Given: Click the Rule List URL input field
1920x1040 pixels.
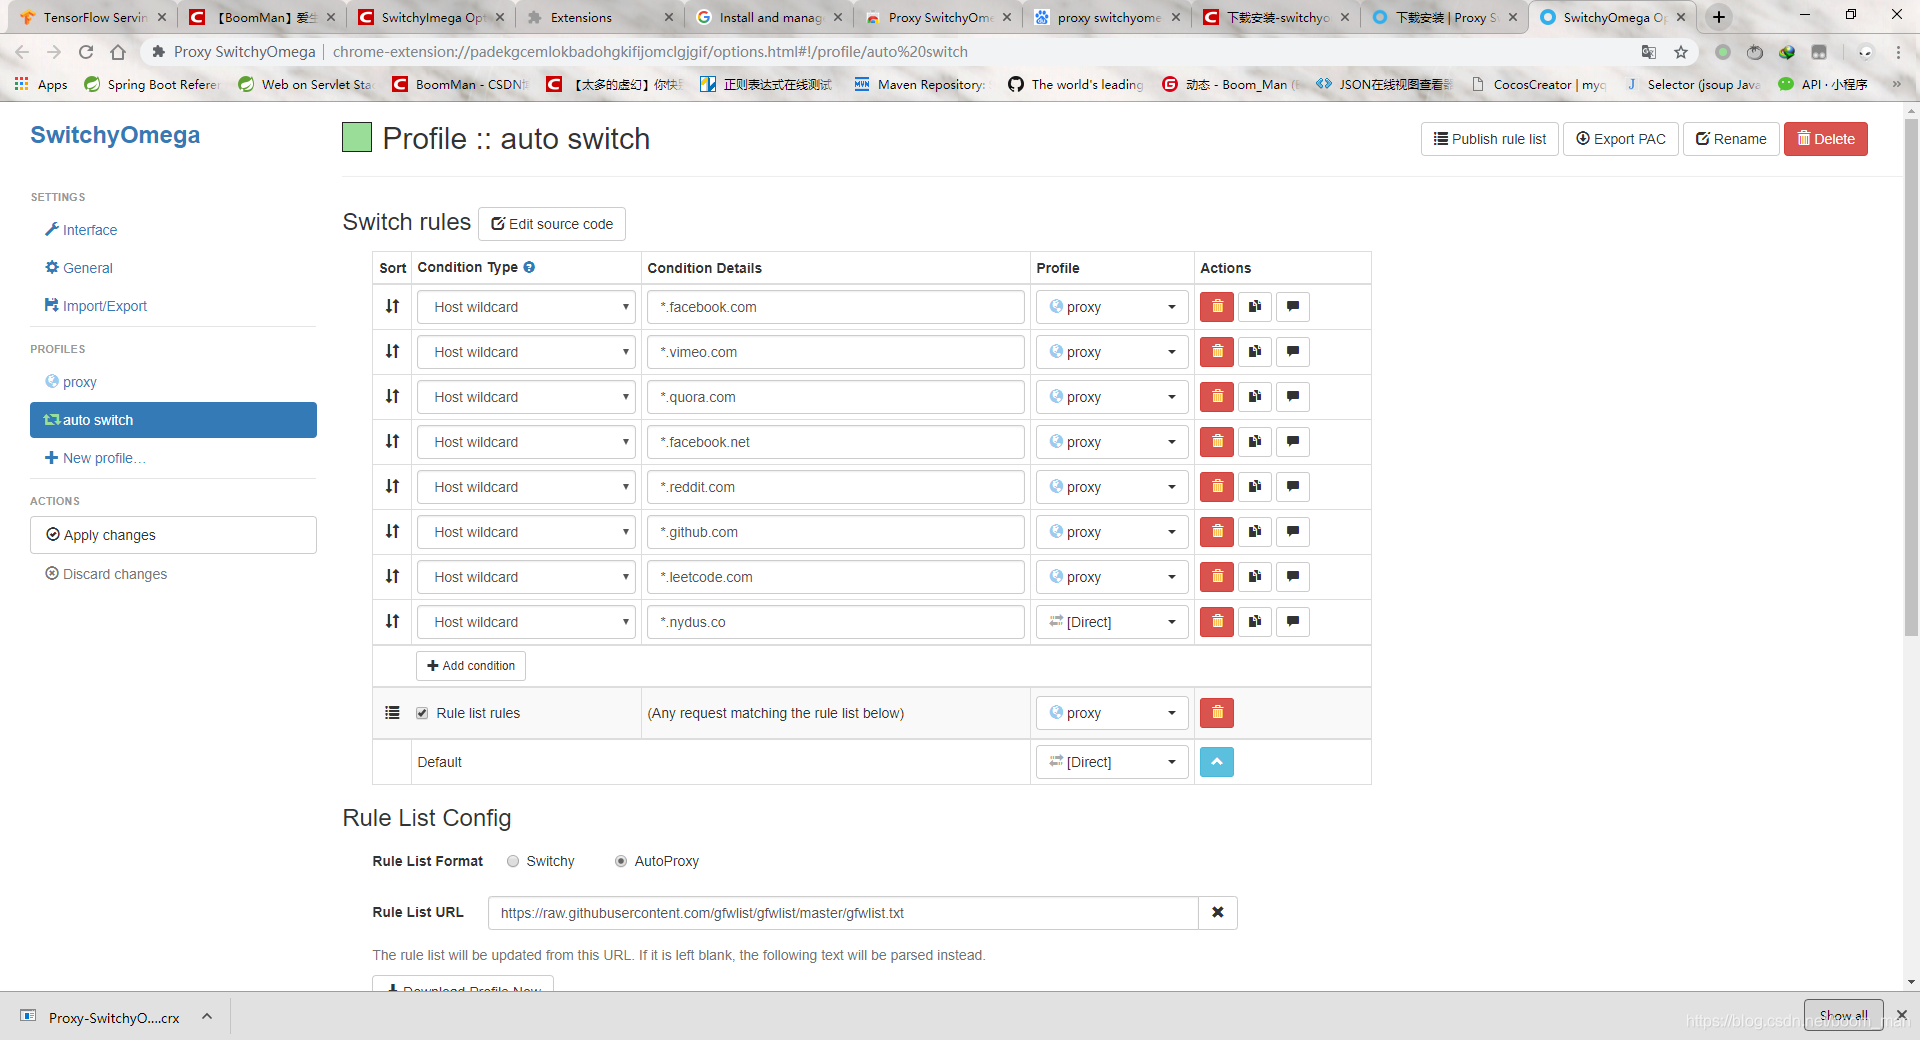Looking at the screenshot, I should pyautogui.click(x=843, y=913).
